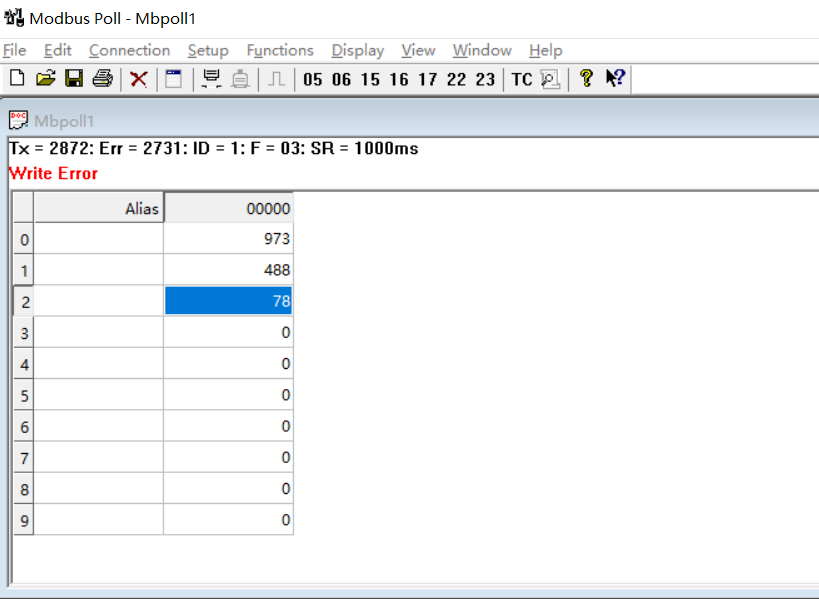Click the Mbpoll1 child window title
The width and height of the screenshot is (819, 599).
[64, 121]
